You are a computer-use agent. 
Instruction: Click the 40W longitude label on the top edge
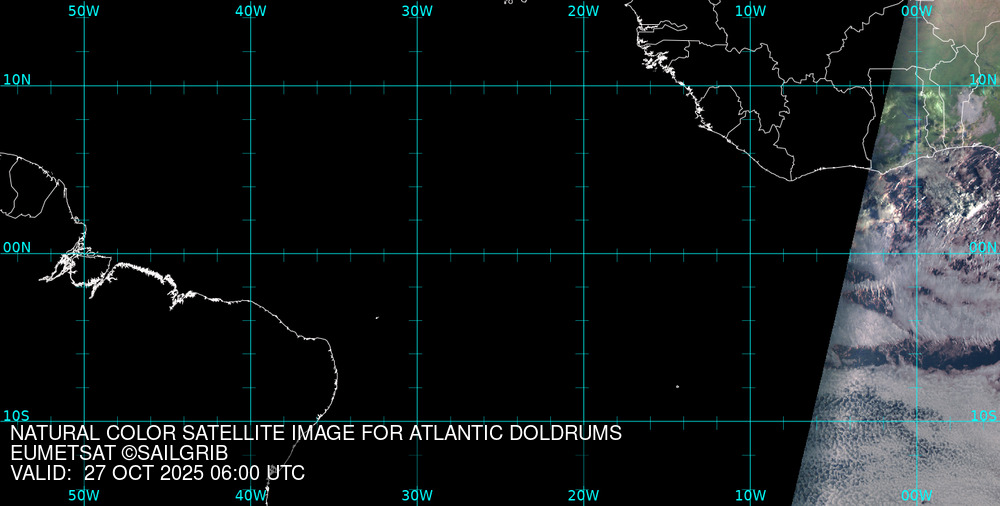coord(250,10)
